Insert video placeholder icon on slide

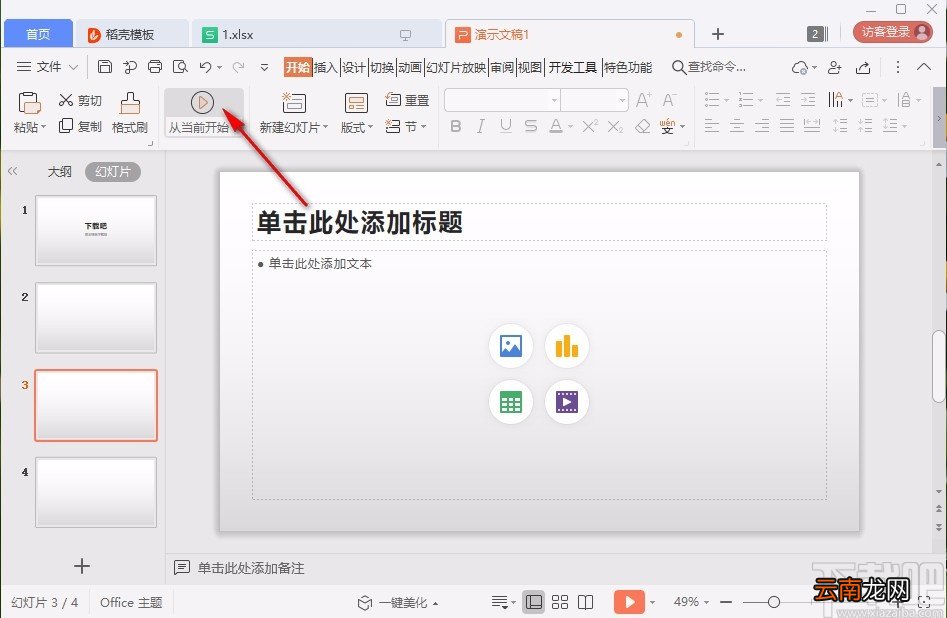(x=567, y=402)
